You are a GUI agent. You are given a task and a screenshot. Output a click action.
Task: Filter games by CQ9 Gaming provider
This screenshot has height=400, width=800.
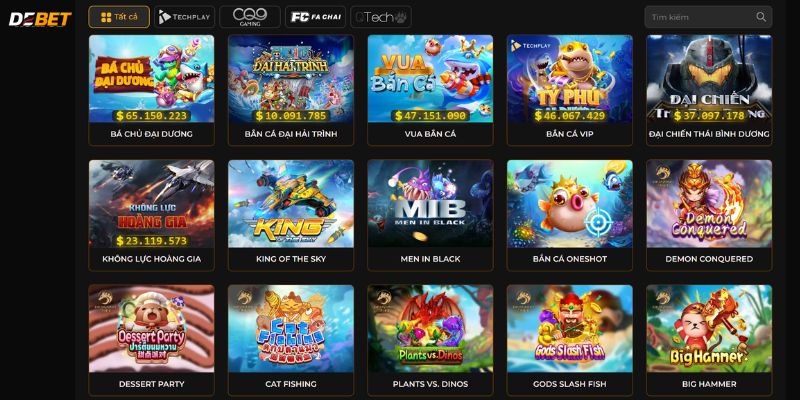249,17
